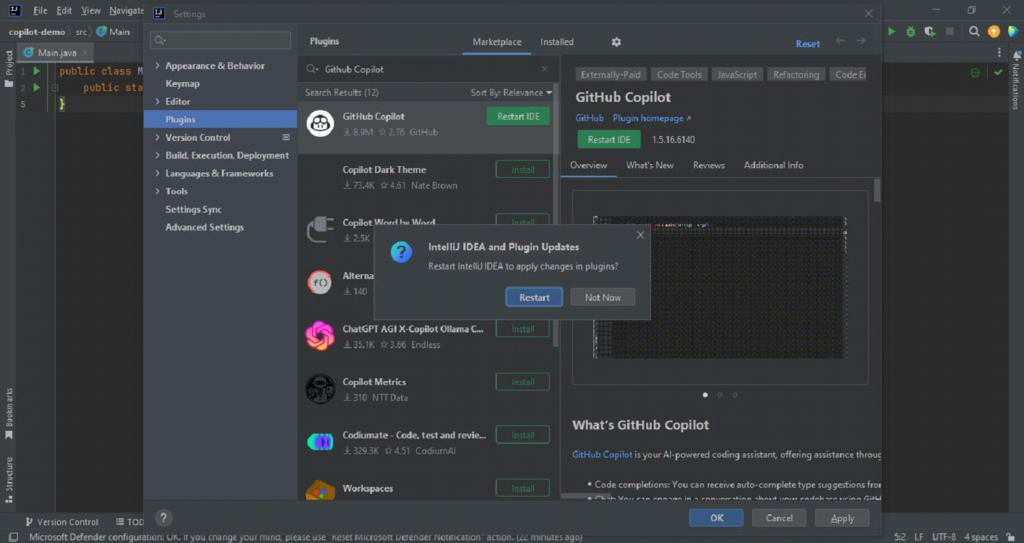The image size is (1024, 543).
Task: Switch to the Marketplace tab
Action: (x=497, y=42)
